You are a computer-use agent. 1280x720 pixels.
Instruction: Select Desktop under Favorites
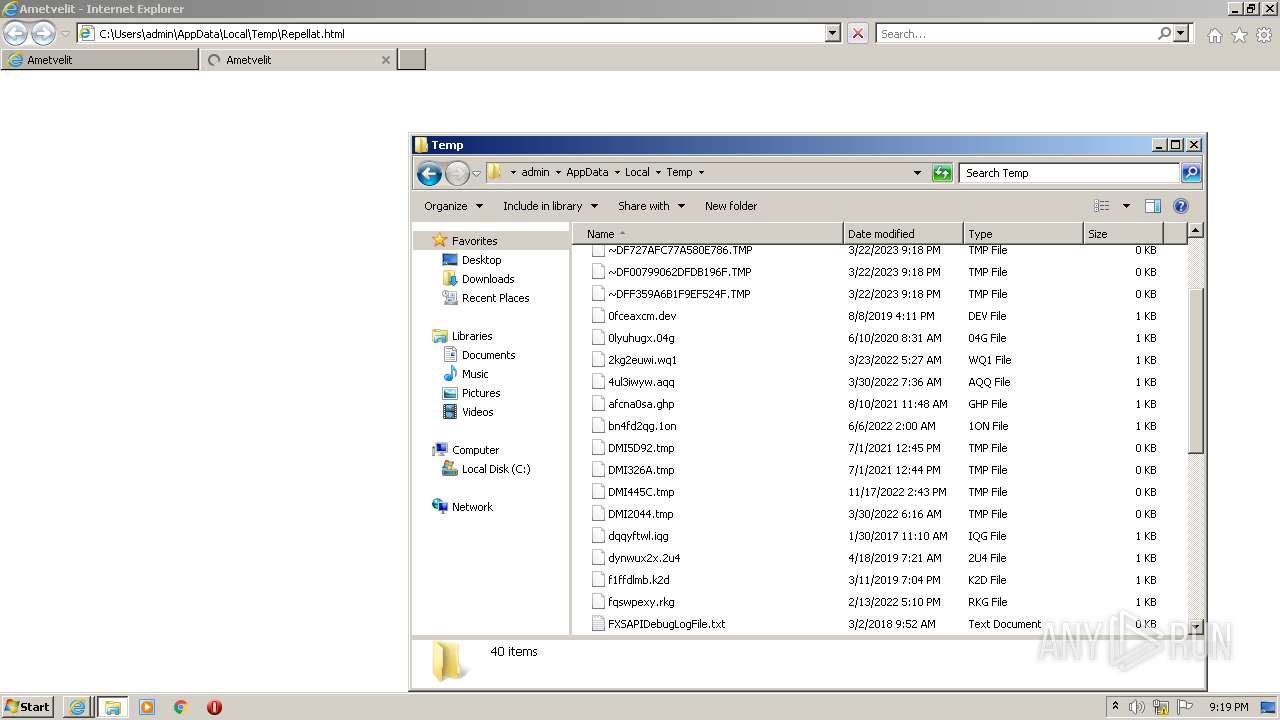tap(481, 260)
